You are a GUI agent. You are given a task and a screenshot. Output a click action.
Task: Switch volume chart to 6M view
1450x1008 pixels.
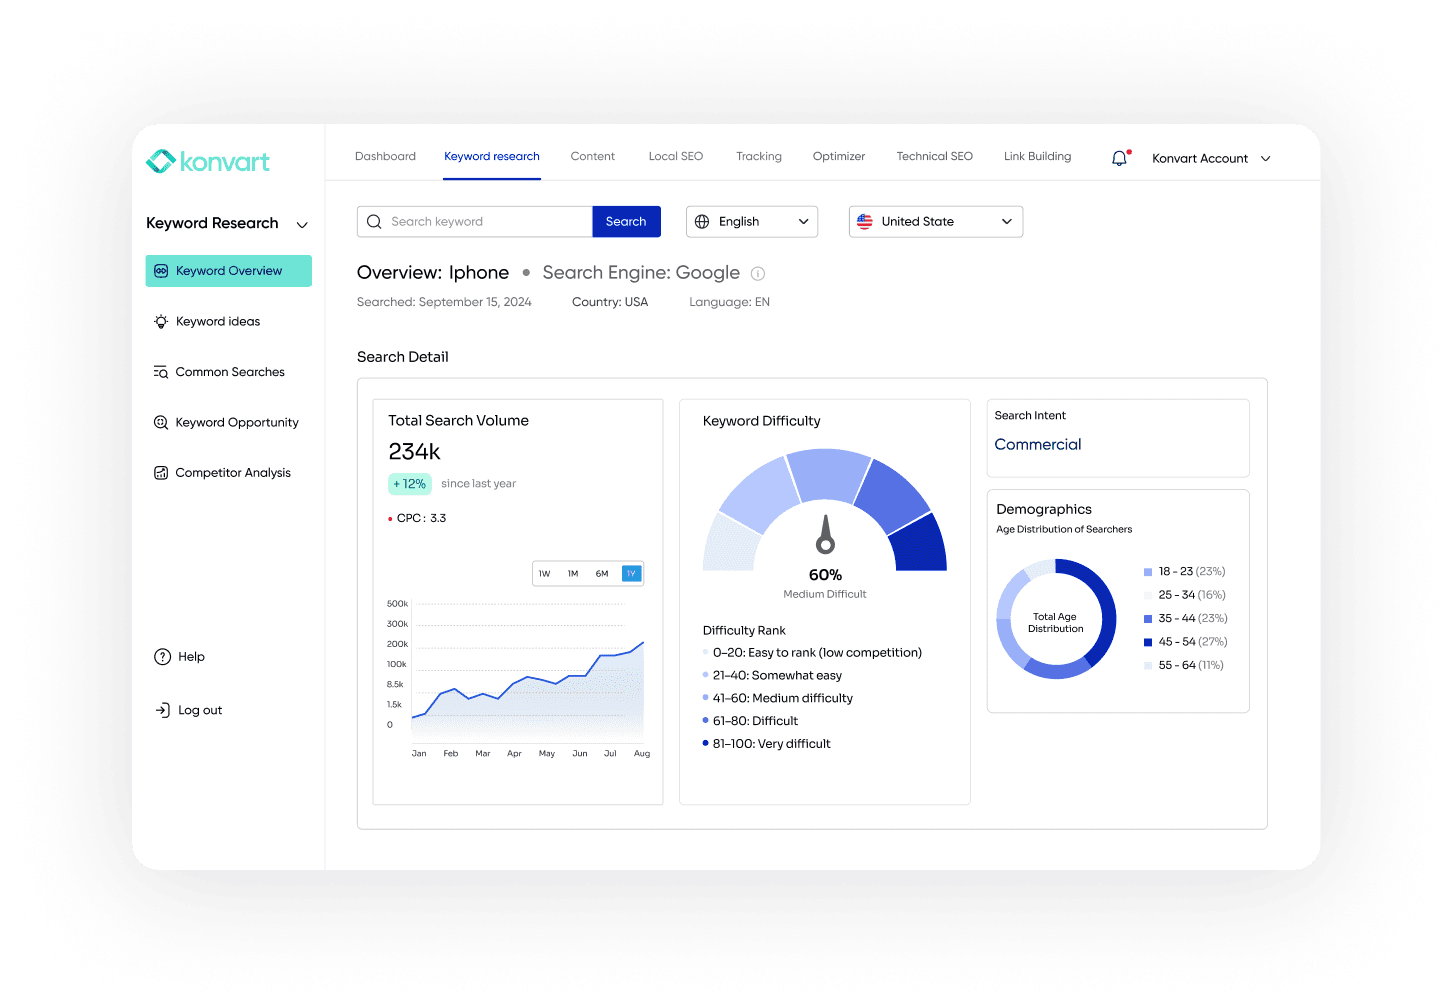(602, 573)
